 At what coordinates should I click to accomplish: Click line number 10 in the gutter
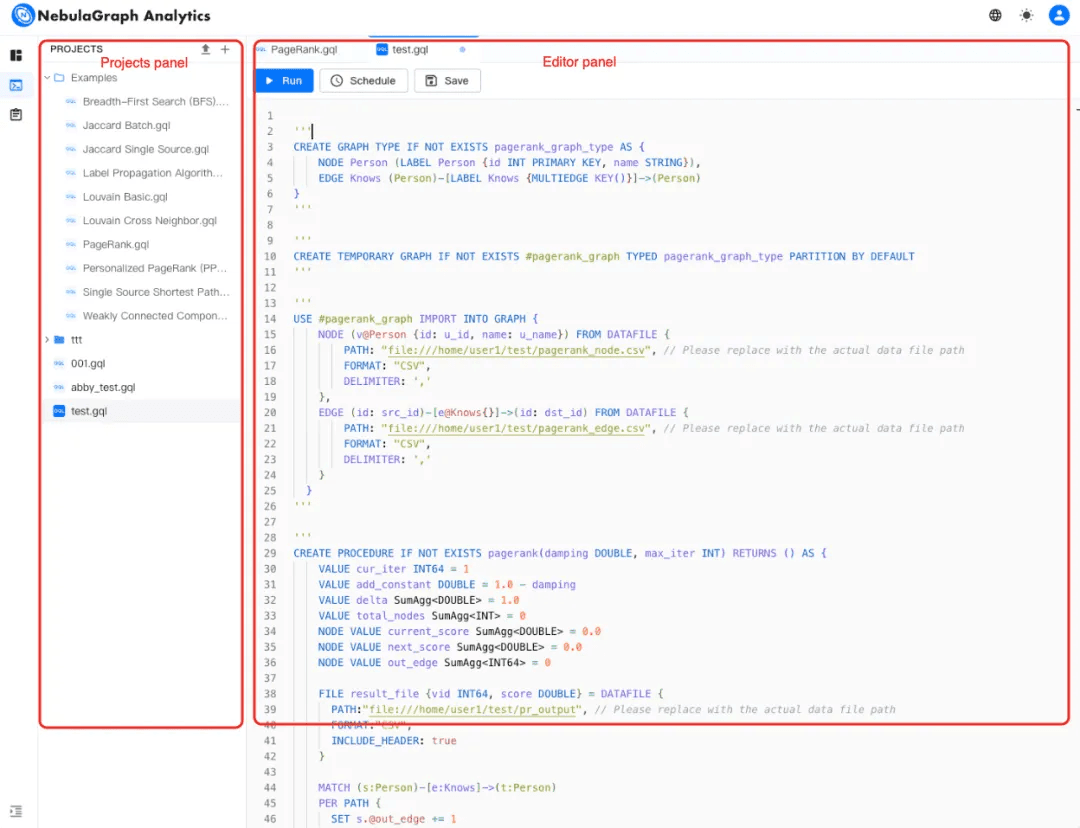click(x=270, y=256)
